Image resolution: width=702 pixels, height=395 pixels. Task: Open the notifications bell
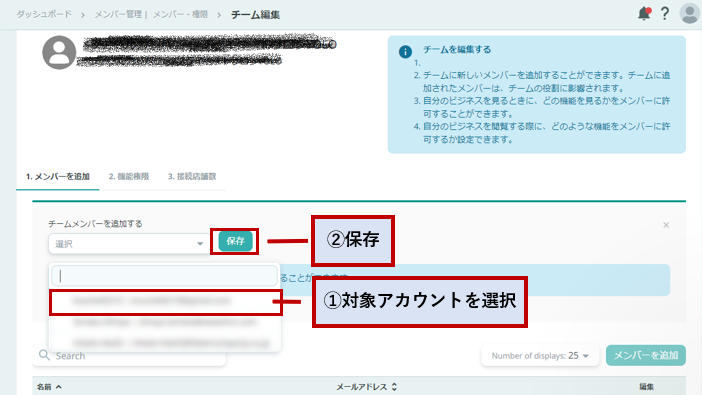644,13
